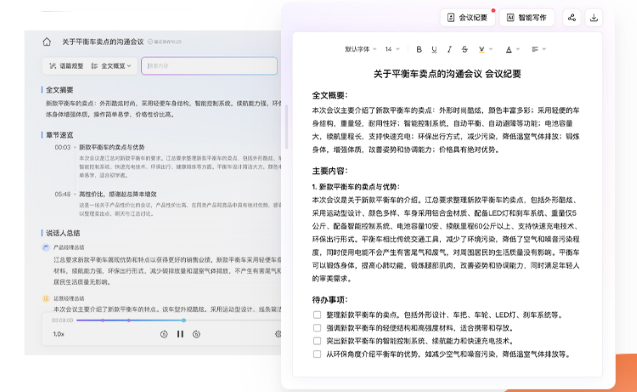Open the font size 14 dropdown
This screenshot has width=637, height=392.
[392, 49]
